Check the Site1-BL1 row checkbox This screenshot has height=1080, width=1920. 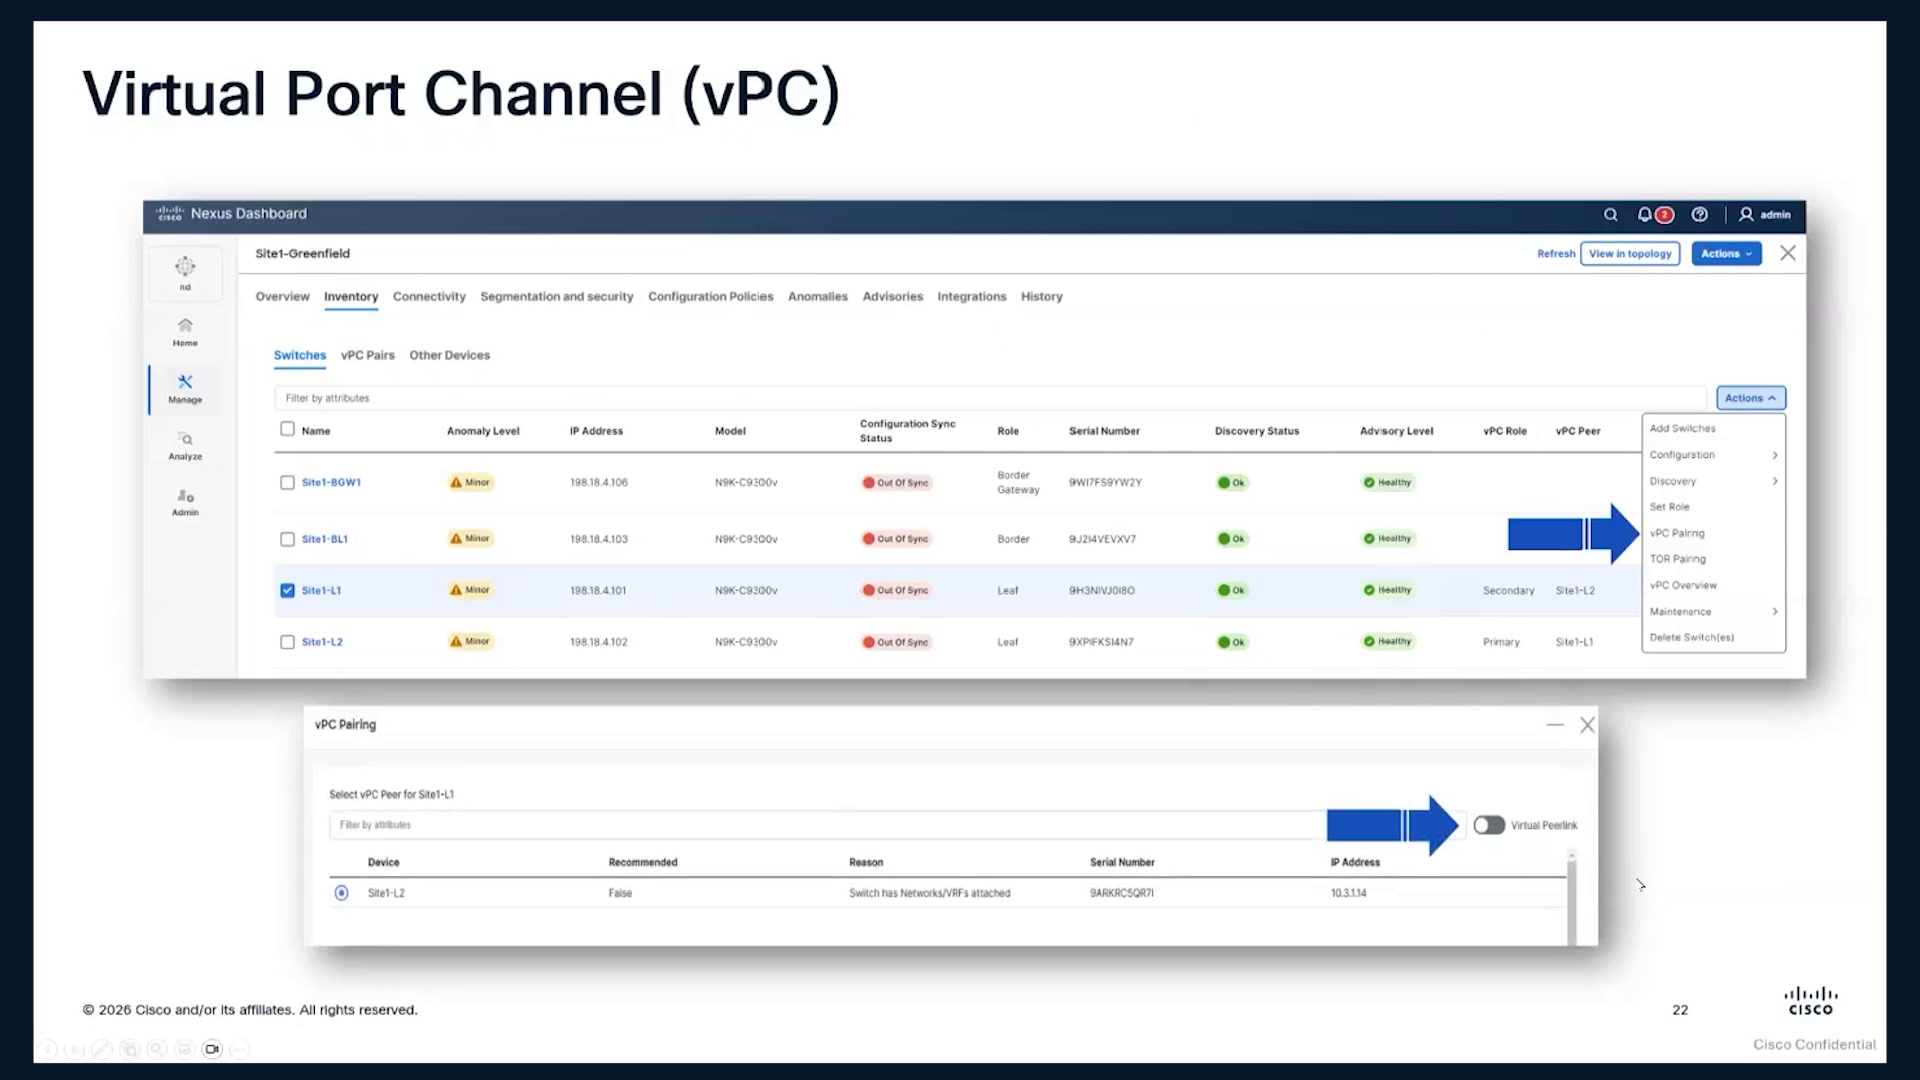(x=287, y=539)
